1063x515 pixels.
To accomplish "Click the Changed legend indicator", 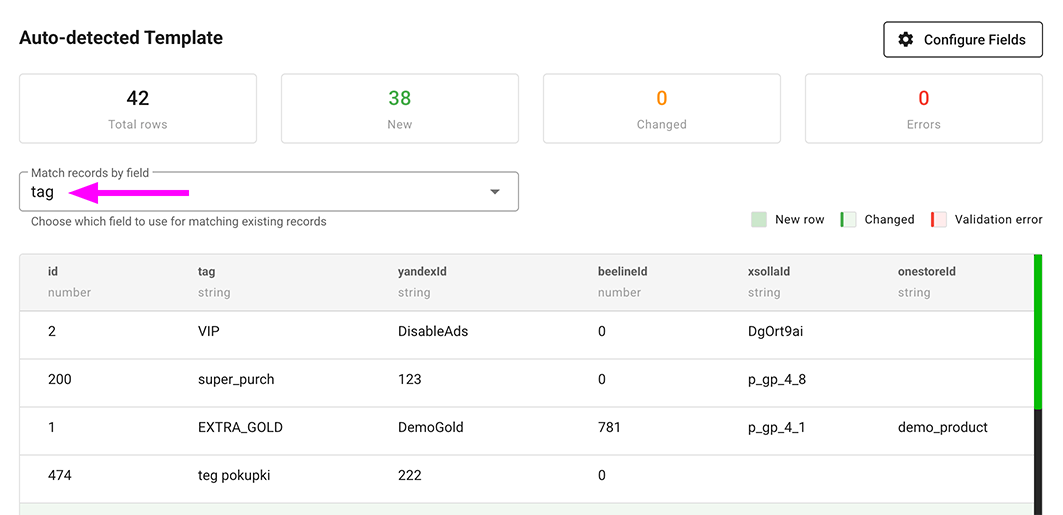I will [848, 220].
